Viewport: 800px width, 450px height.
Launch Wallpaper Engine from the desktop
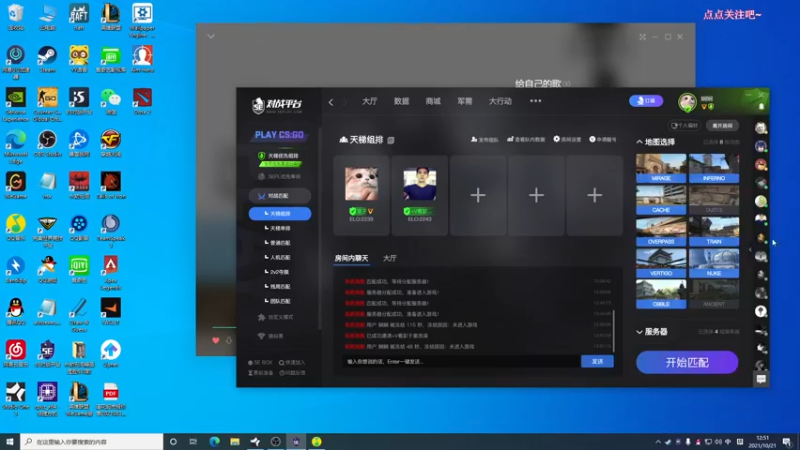(x=142, y=20)
